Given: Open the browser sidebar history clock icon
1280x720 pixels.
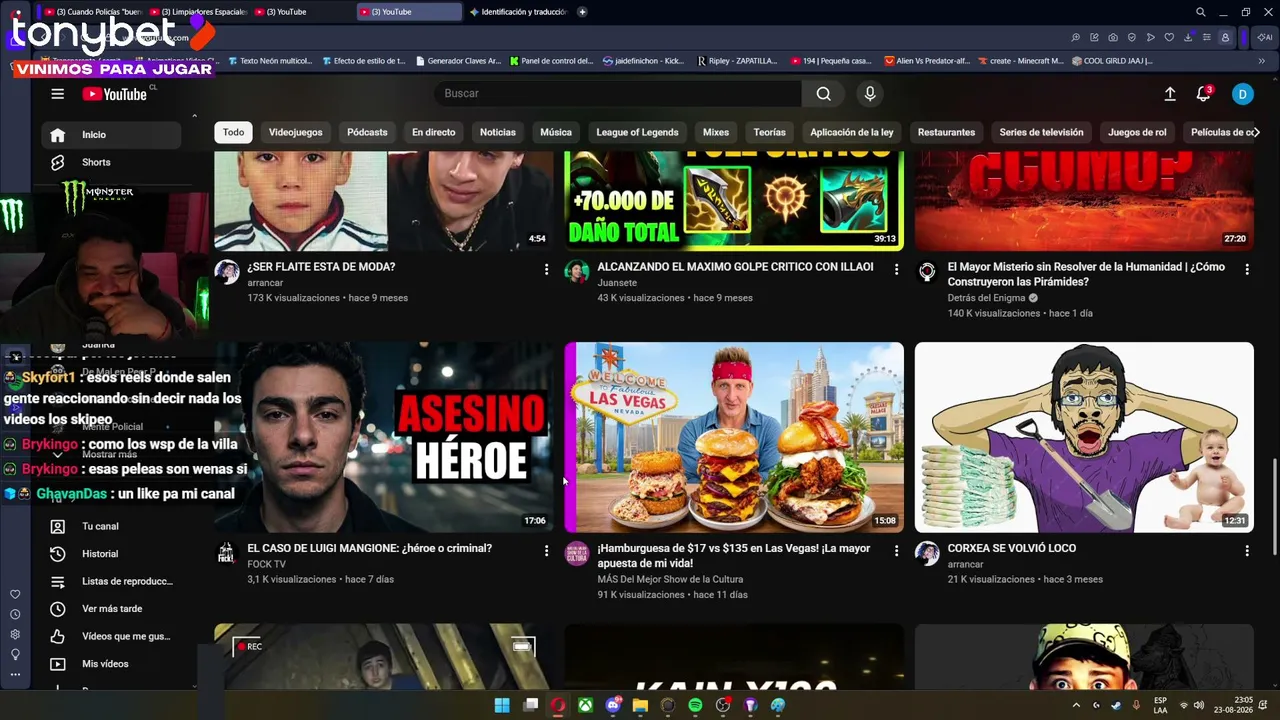Looking at the screenshot, I should click(15, 615).
